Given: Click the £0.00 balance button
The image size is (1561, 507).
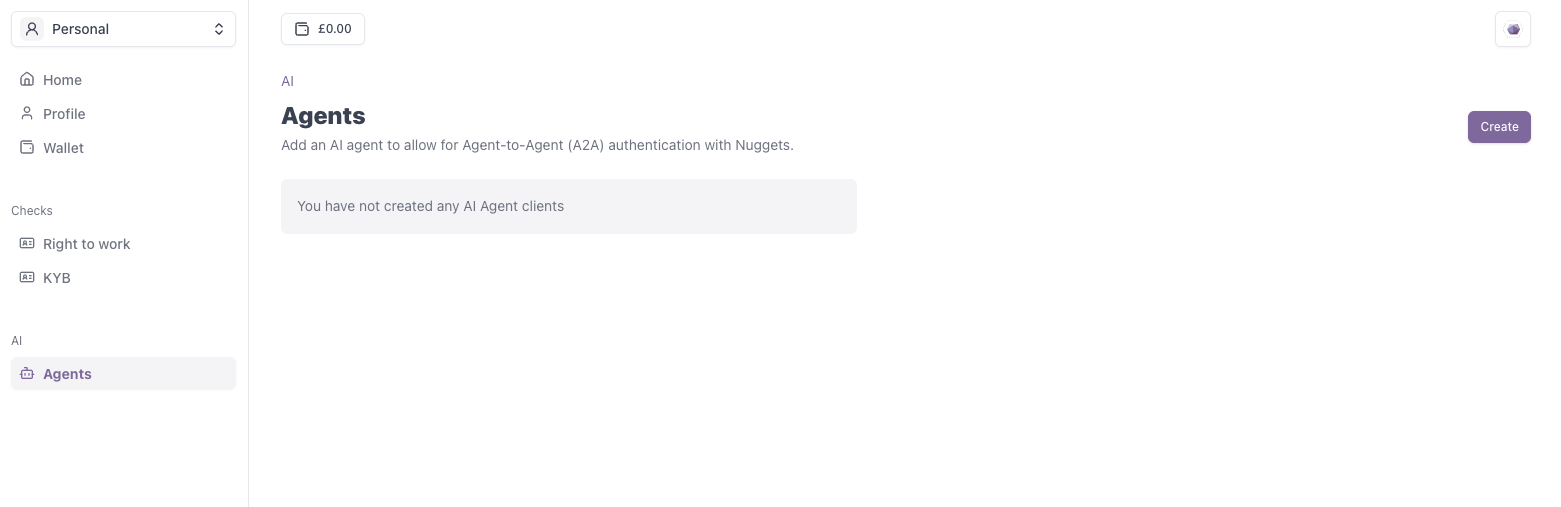Looking at the screenshot, I should 323,29.
